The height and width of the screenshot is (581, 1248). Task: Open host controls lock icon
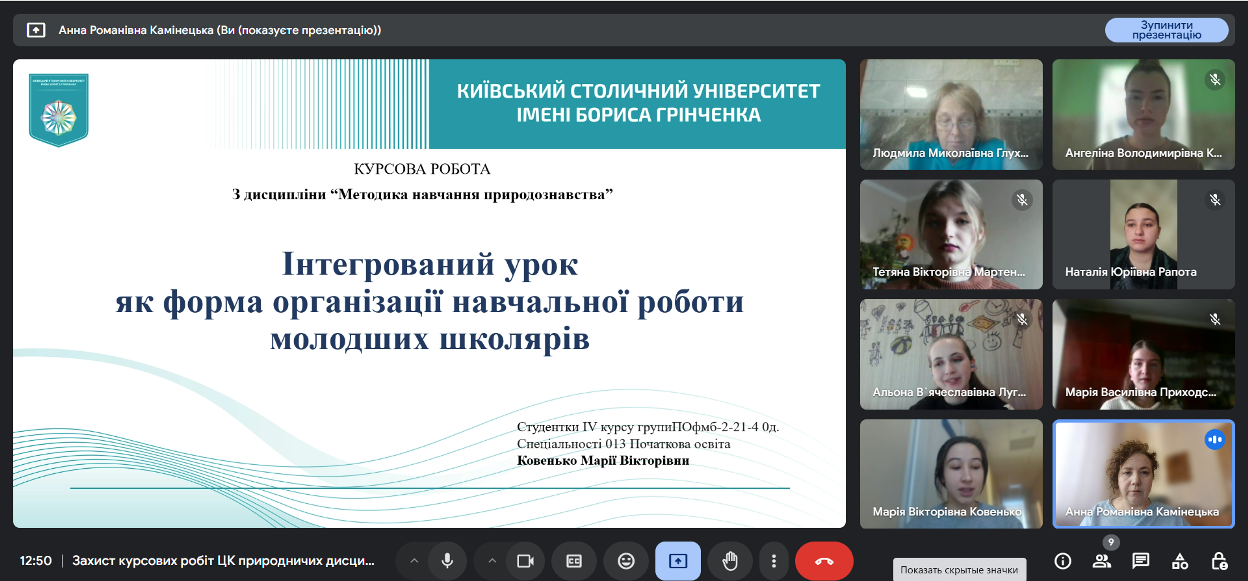(1219, 561)
